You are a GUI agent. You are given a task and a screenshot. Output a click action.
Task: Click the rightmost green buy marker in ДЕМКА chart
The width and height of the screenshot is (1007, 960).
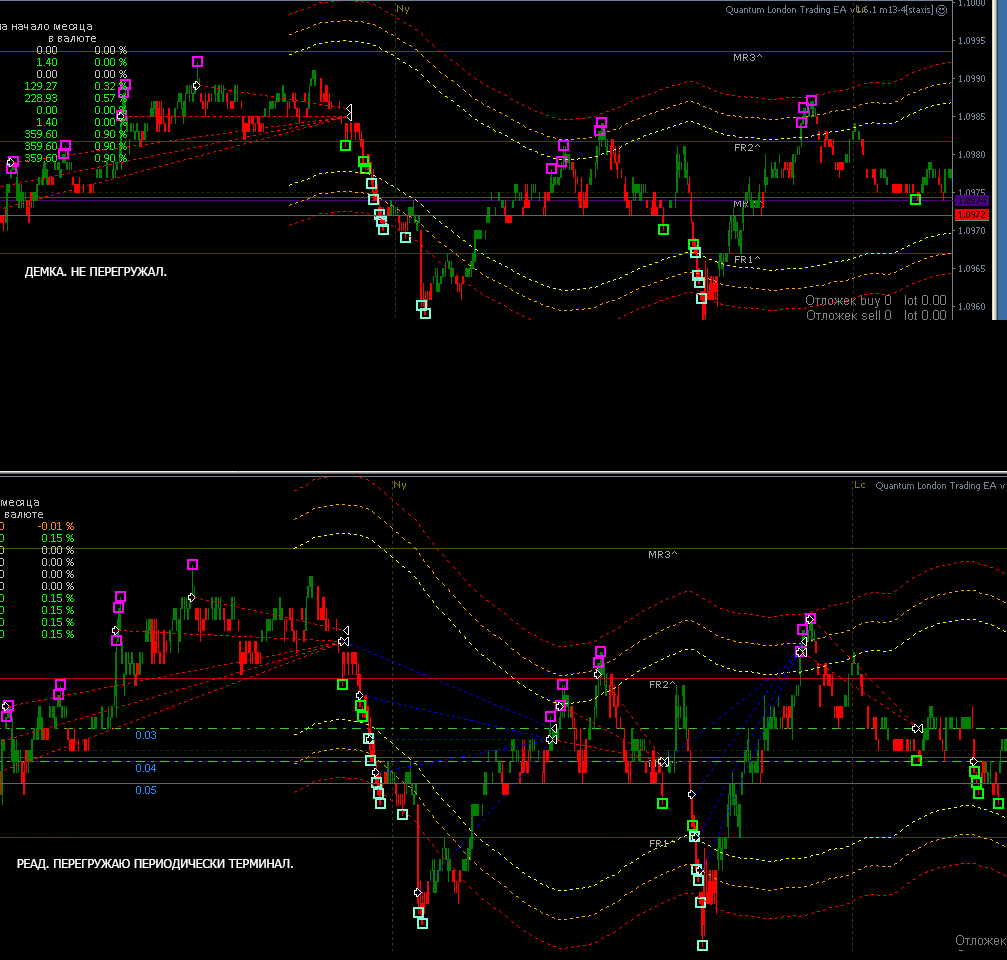click(x=916, y=200)
